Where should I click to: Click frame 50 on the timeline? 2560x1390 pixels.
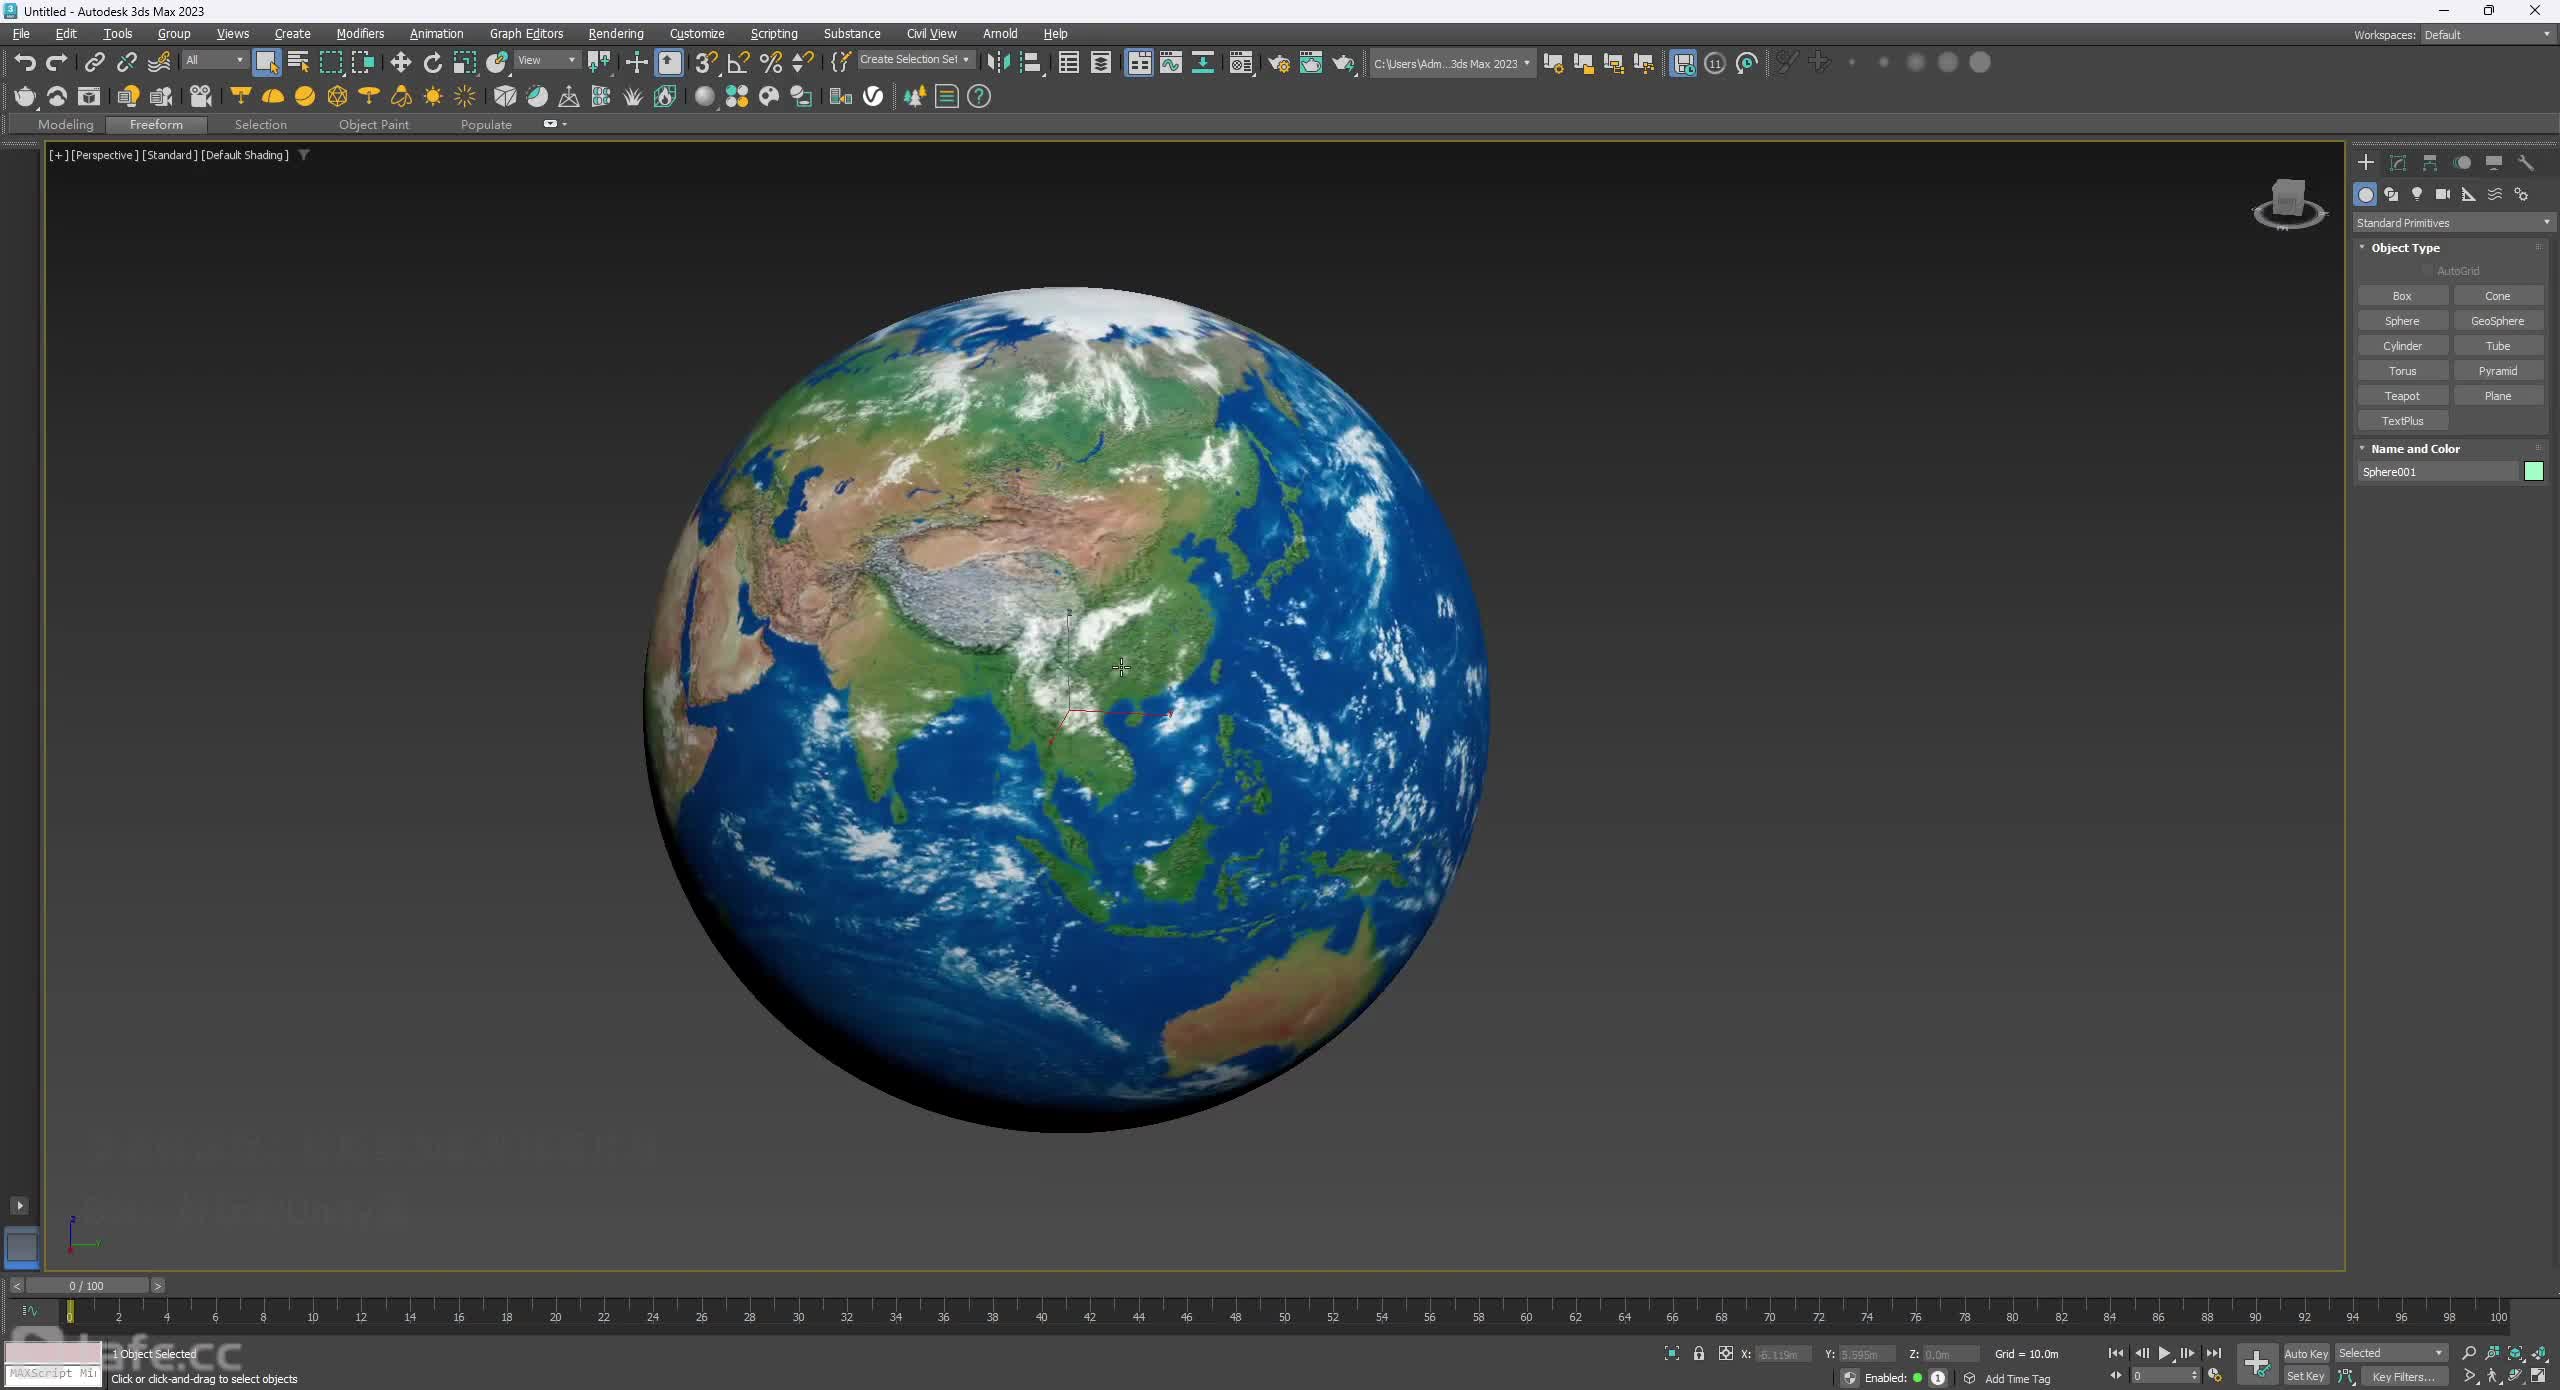pyautogui.click(x=1284, y=1316)
